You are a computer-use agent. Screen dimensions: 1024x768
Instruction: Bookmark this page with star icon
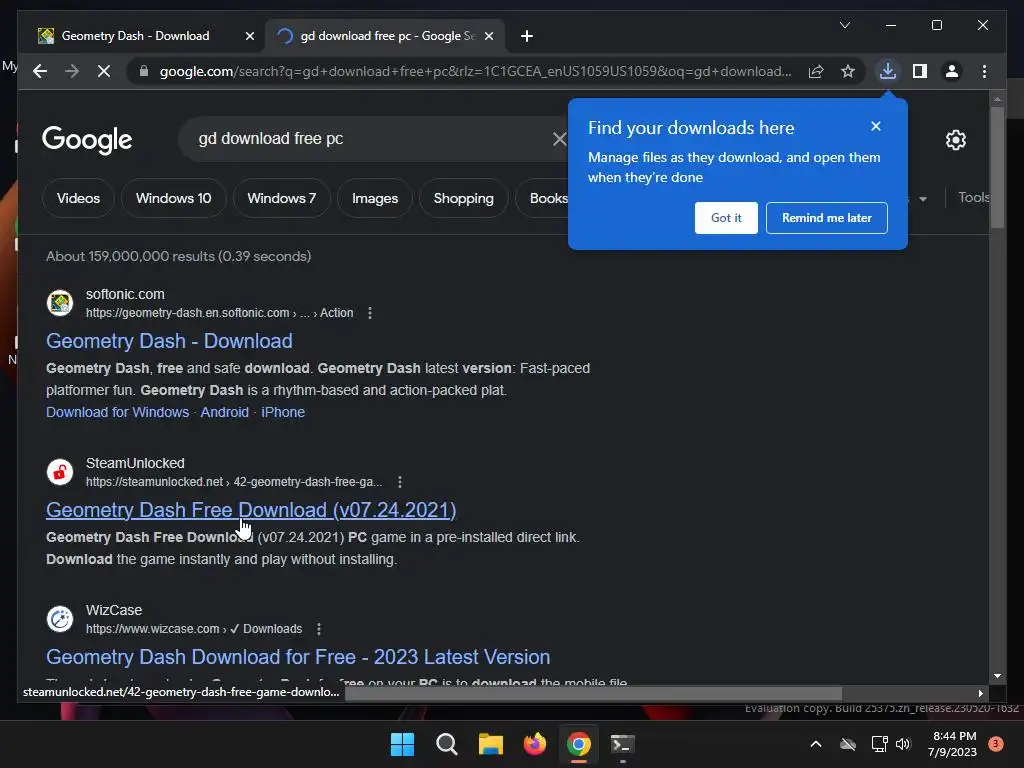coord(848,71)
